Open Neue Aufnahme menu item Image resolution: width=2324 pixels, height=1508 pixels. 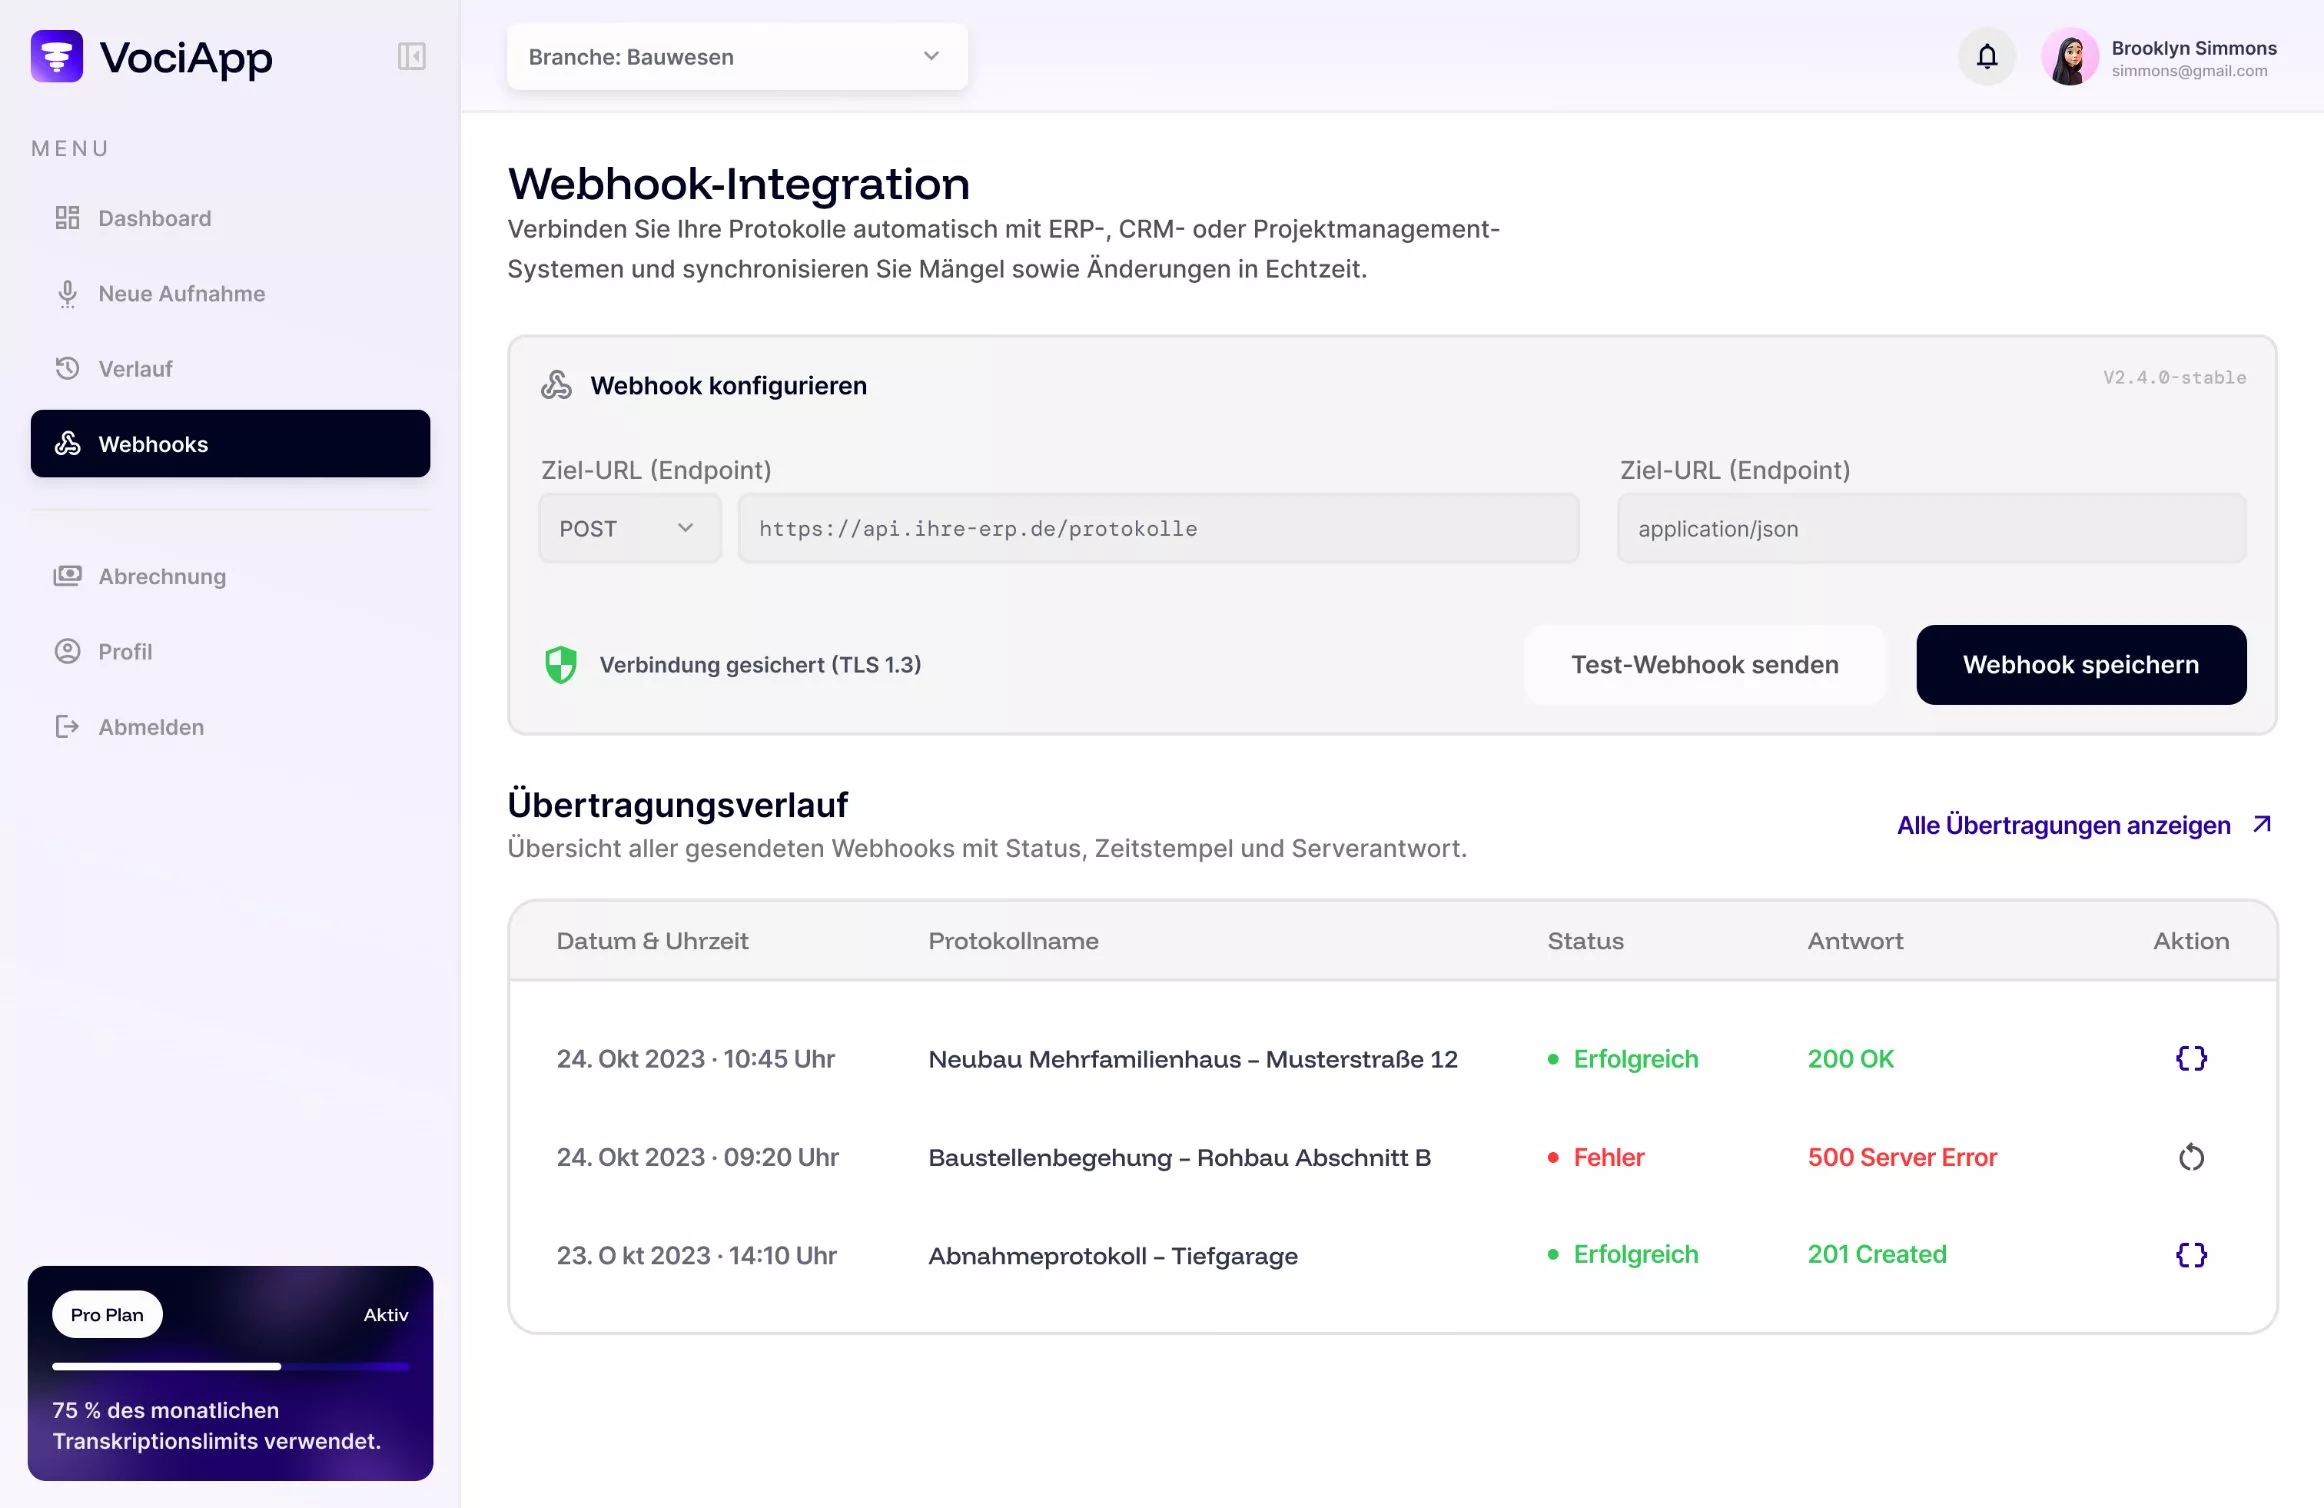click(x=181, y=294)
